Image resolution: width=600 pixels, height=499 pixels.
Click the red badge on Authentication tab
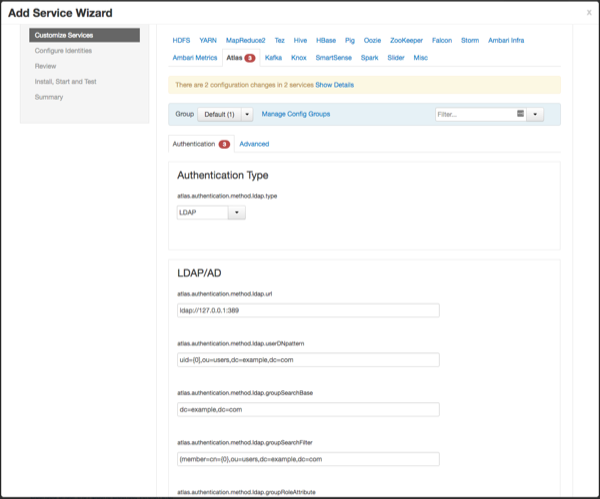(225, 144)
